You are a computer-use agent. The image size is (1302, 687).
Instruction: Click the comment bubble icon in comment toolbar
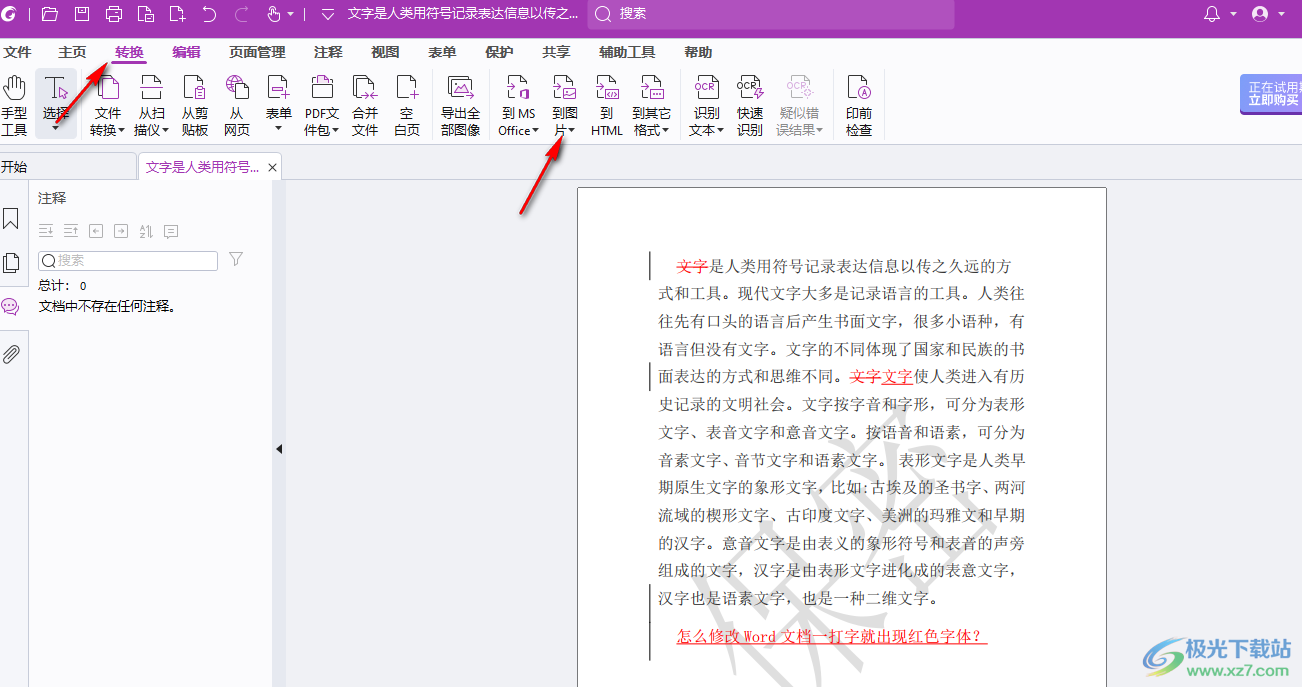(x=171, y=231)
